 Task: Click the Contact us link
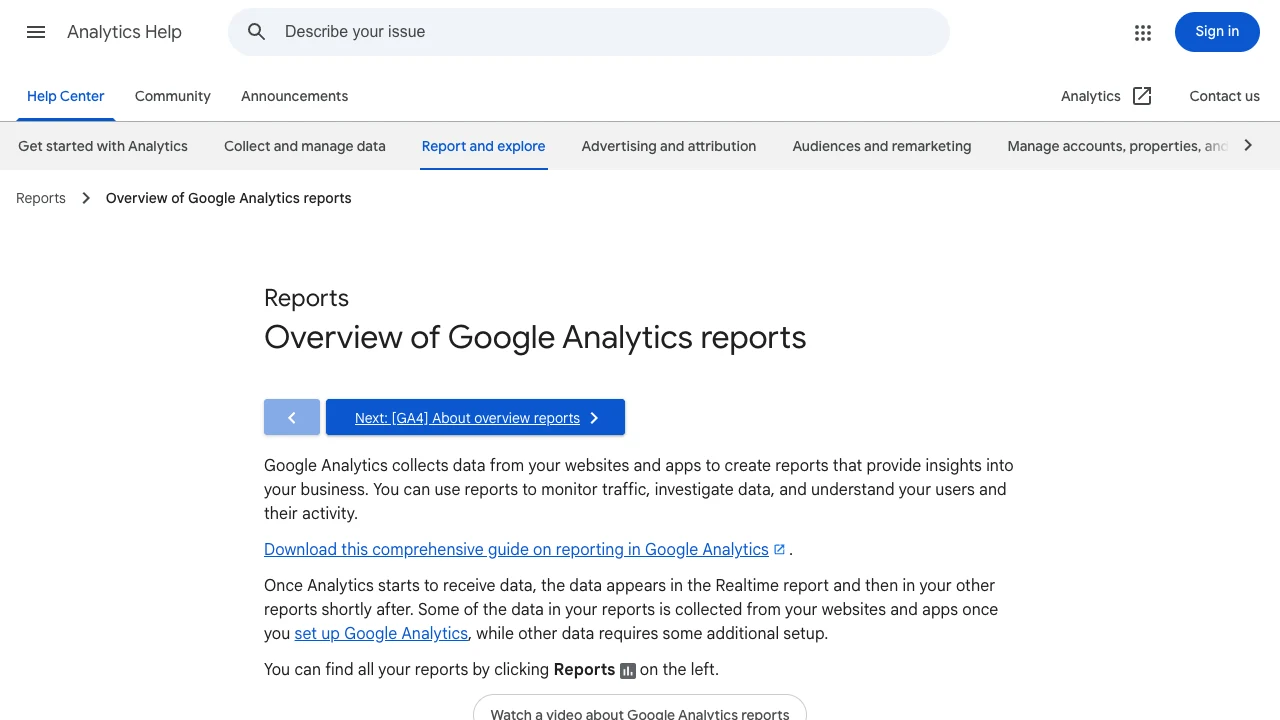[1224, 96]
